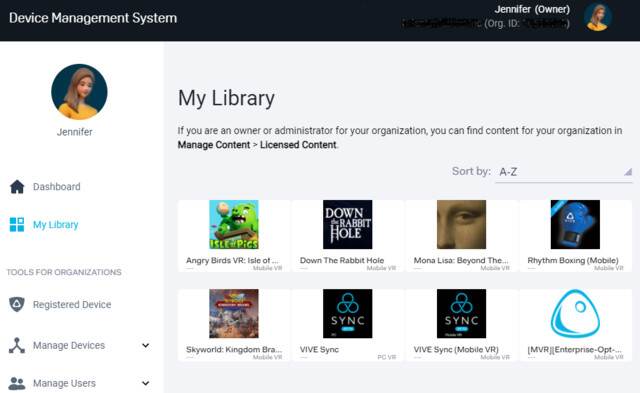
Task: Click the PC VR label on VIVE Sync
Action: coord(387,357)
